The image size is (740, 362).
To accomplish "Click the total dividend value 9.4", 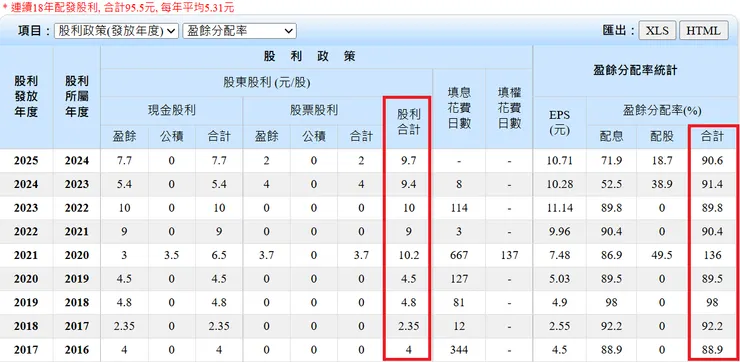I will click(409, 185).
